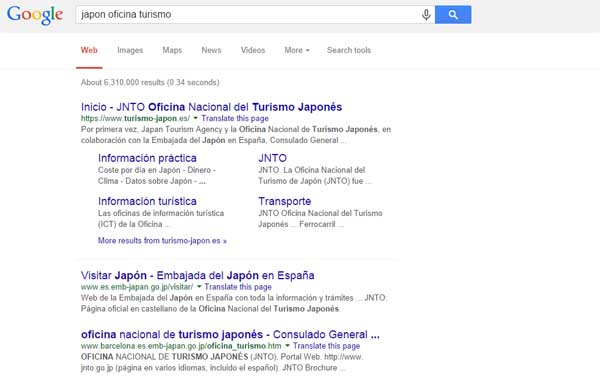Click the blue search magnifier button
Screen dimensions: 600x379
point(453,15)
